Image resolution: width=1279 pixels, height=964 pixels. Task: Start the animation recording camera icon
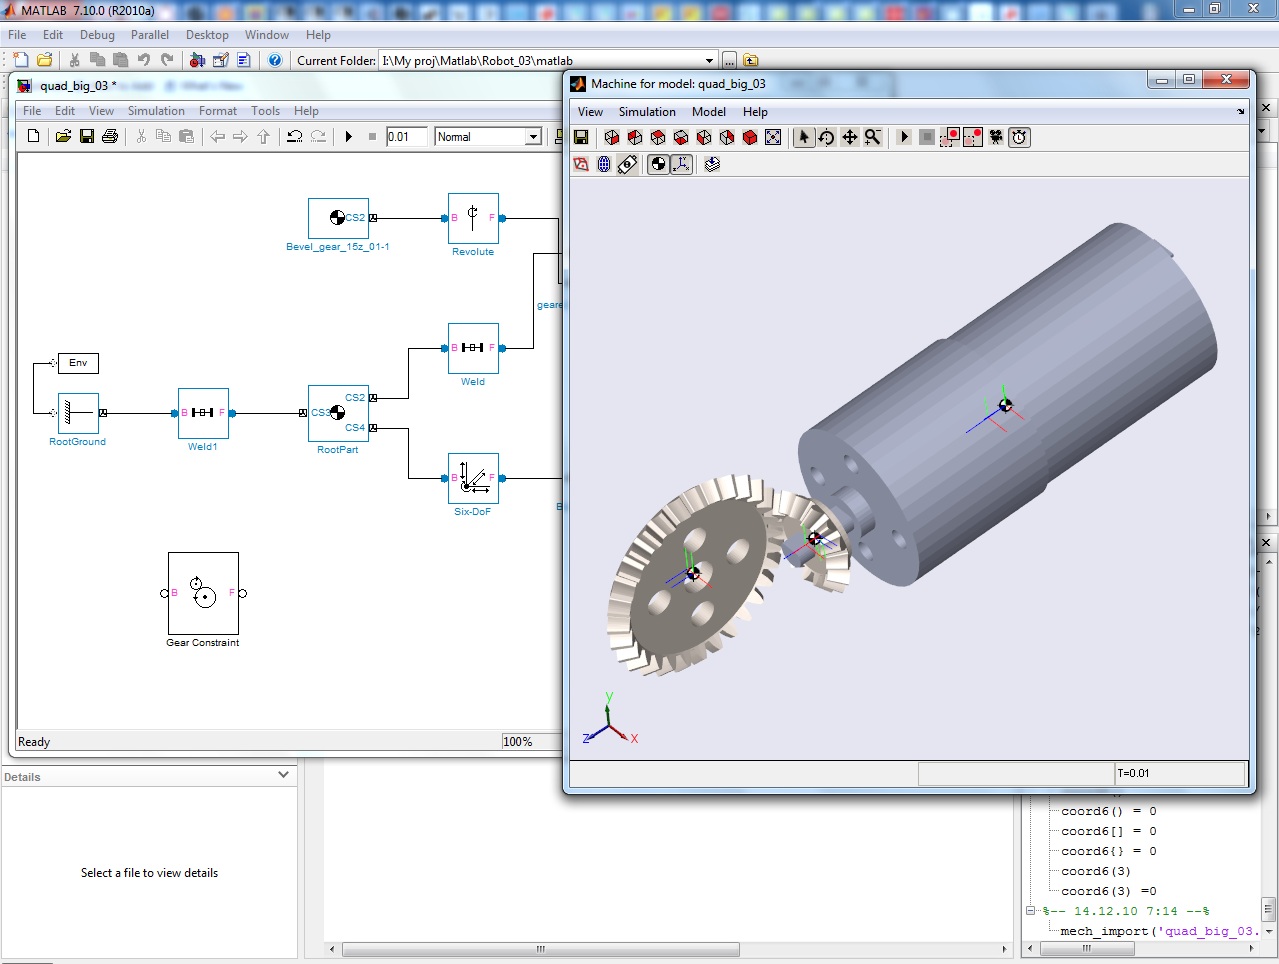[996, 137]
